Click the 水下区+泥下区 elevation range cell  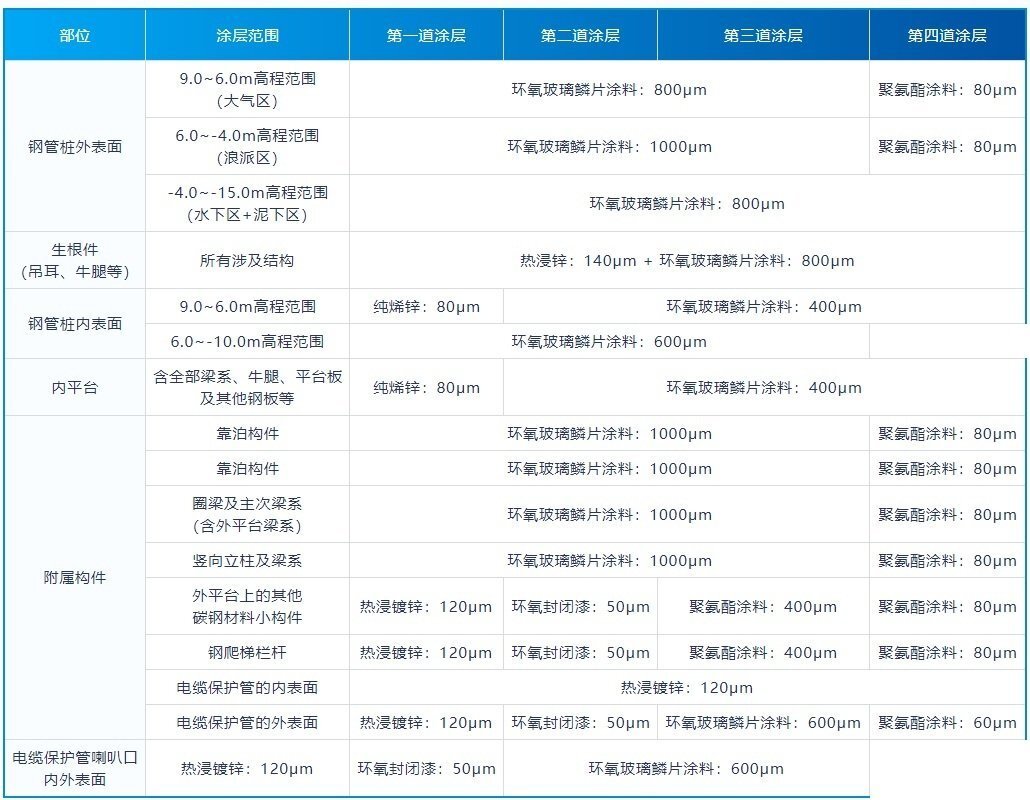coord(247,203)
